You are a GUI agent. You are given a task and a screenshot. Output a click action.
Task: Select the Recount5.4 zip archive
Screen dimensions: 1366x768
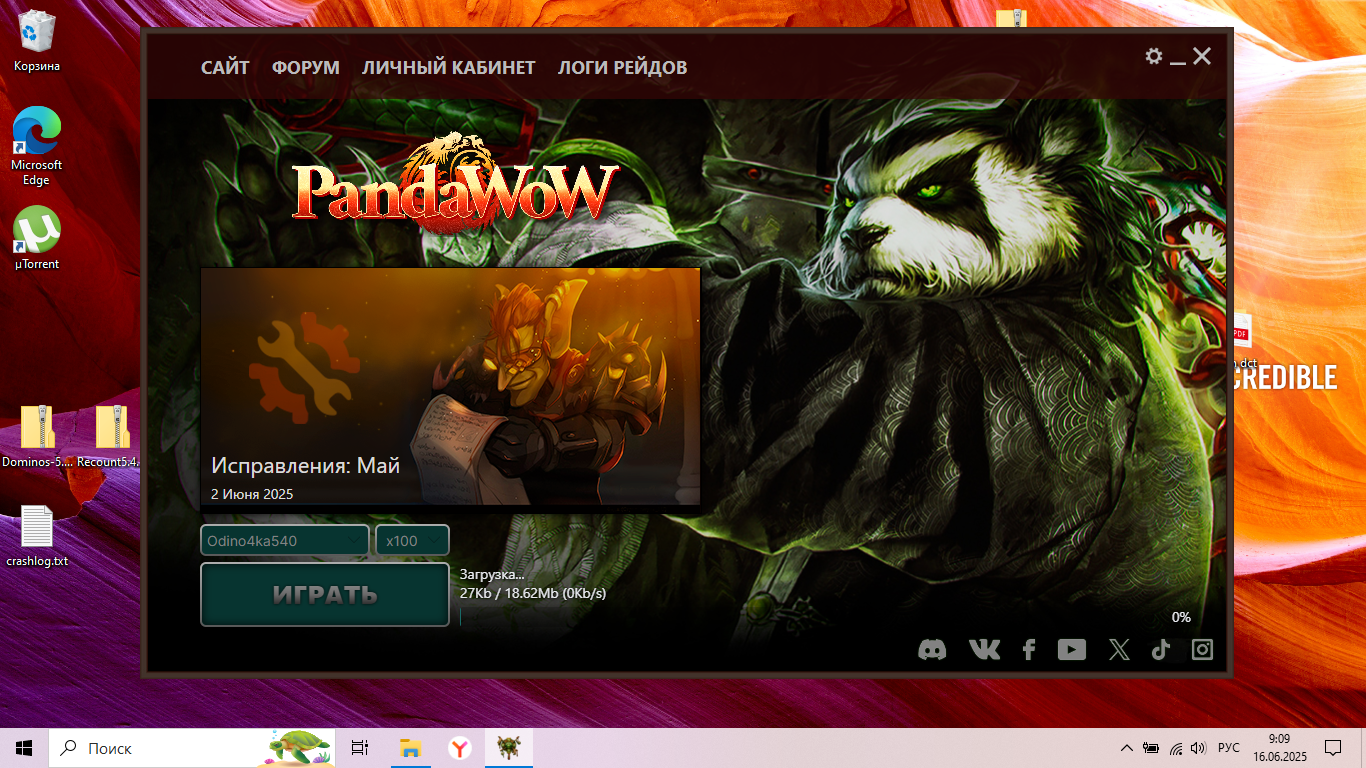click(111, 437)
